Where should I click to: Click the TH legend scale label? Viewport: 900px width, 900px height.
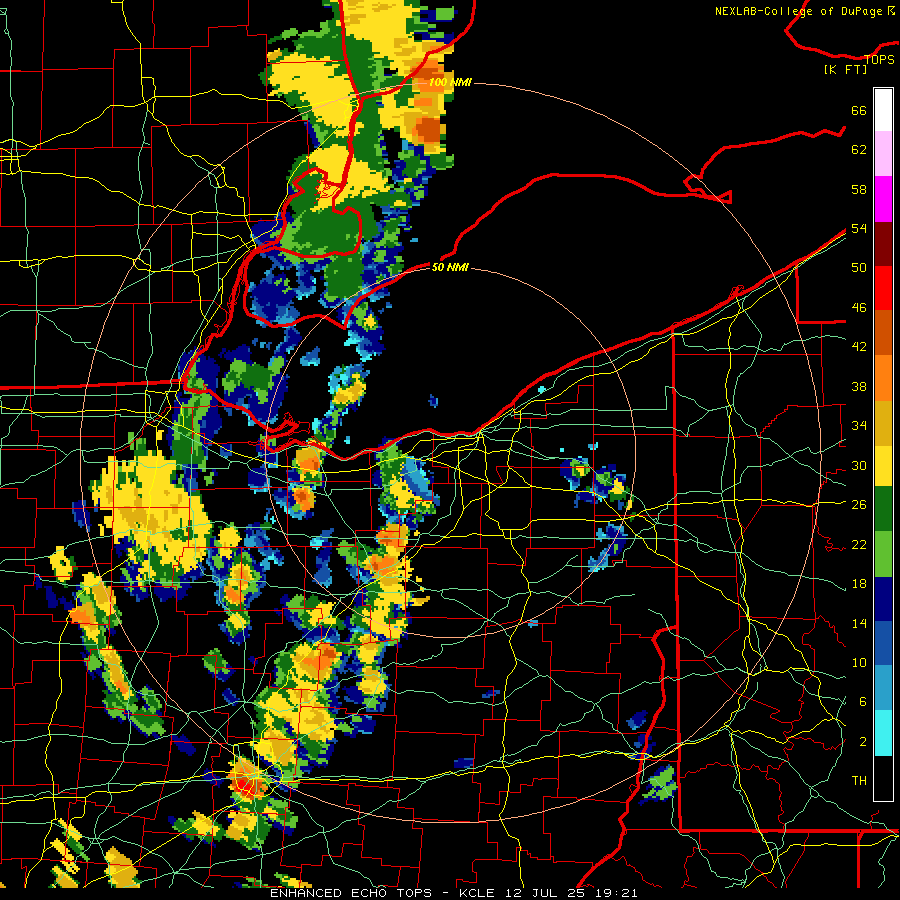[x=859, y=780]
